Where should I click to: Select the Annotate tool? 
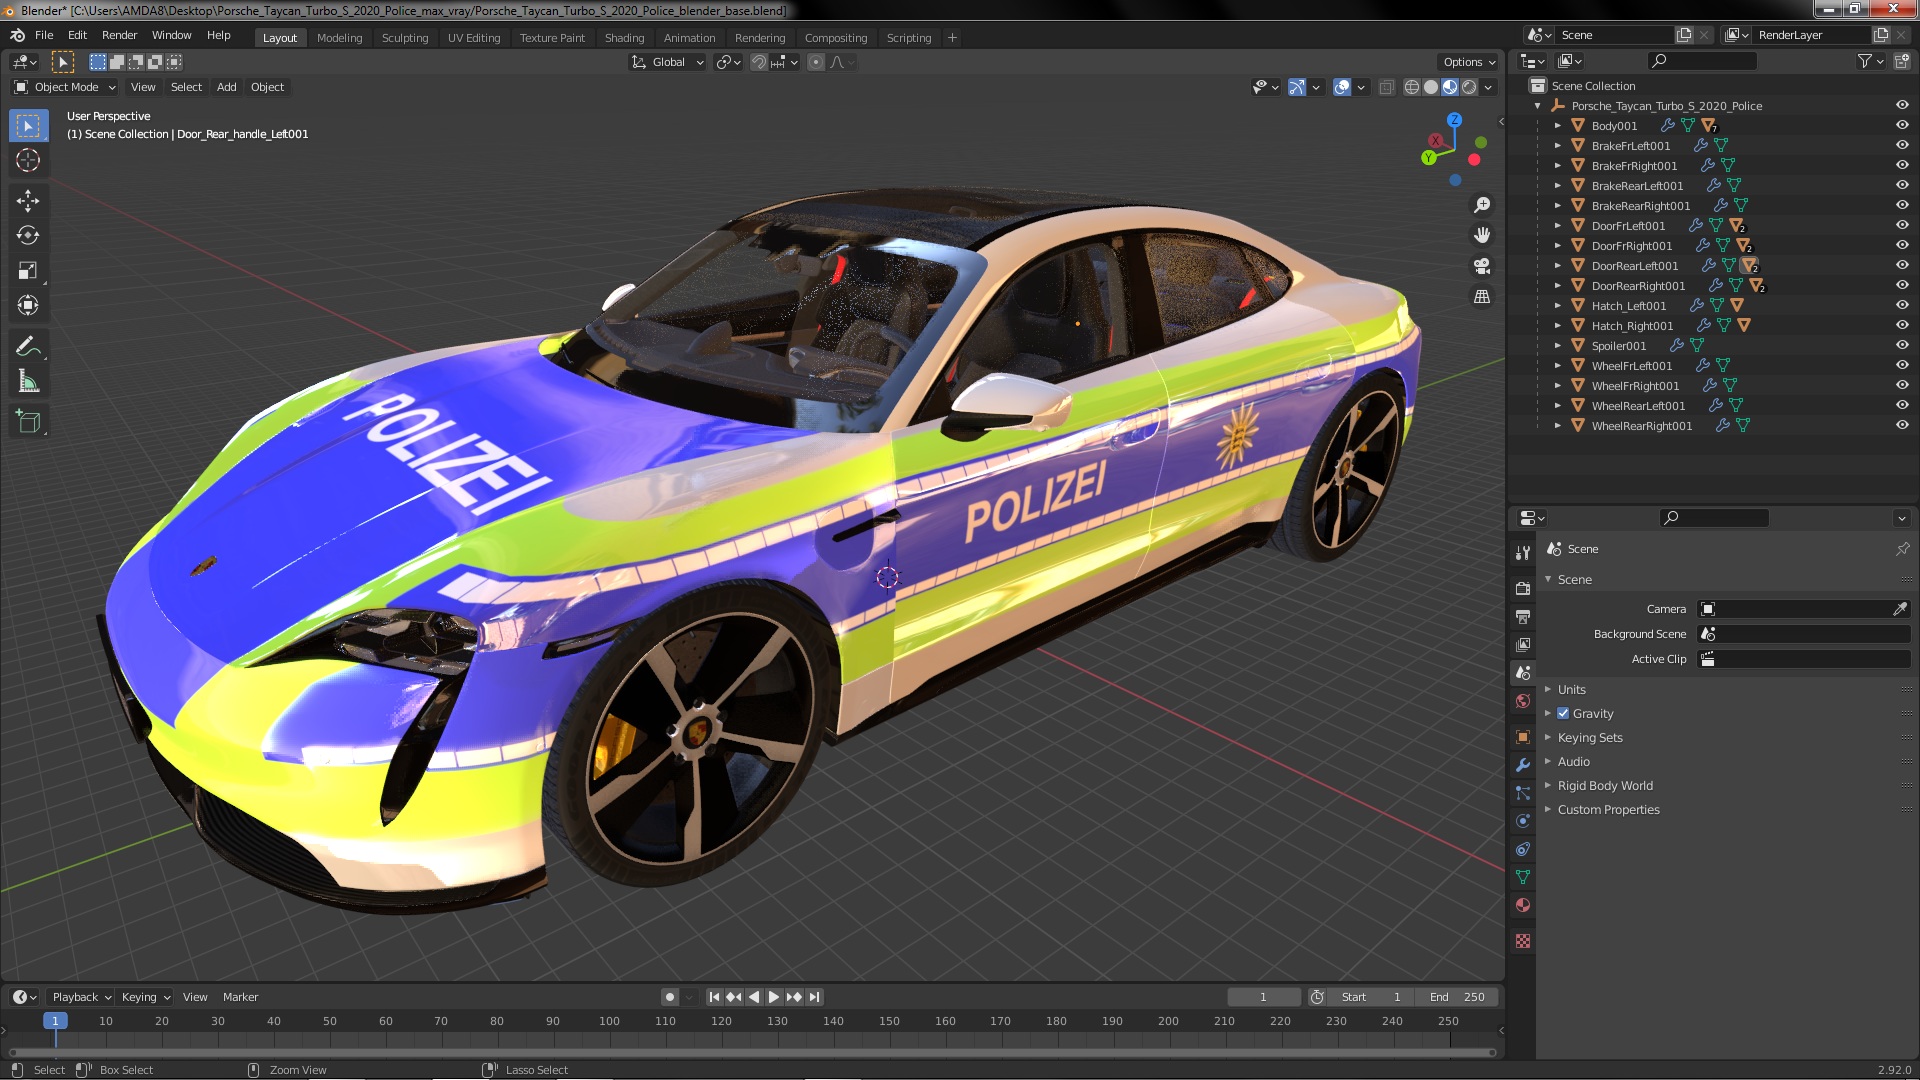coord(28,347)
